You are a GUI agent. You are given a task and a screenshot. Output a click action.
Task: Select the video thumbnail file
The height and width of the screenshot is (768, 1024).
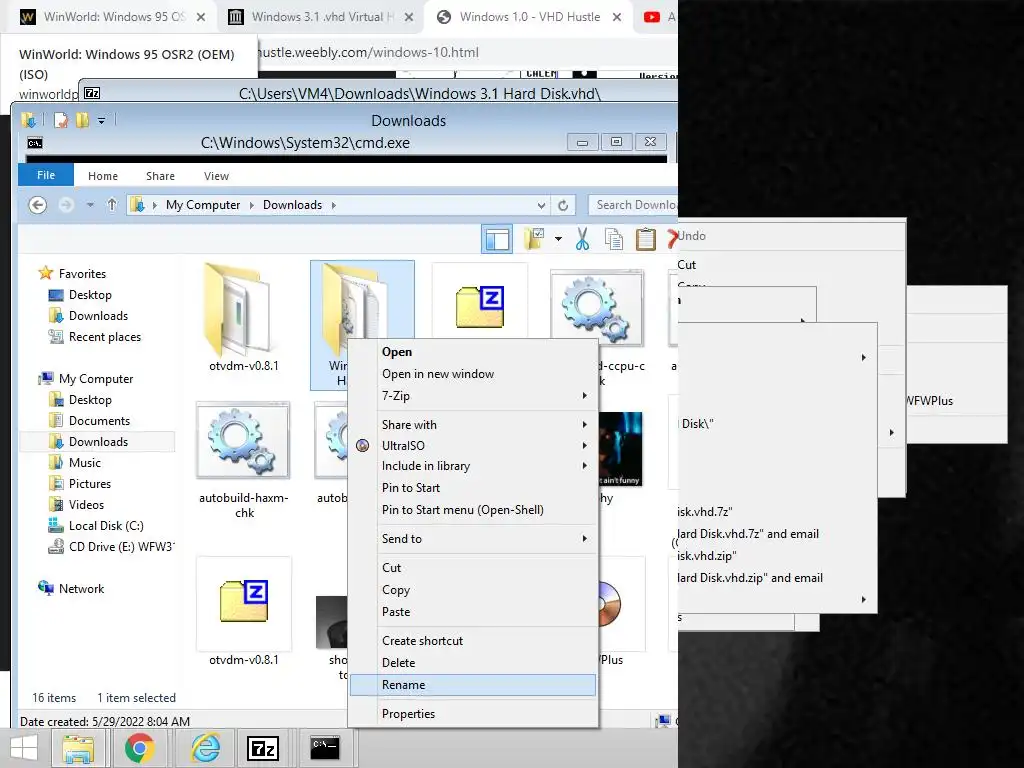(620, 449)
